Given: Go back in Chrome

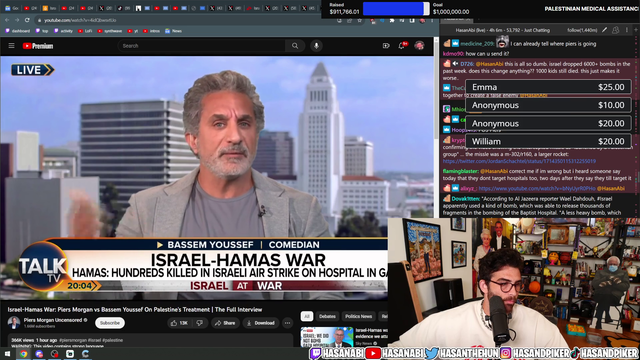Looking at the screenshot, I should tap(7, 20).
